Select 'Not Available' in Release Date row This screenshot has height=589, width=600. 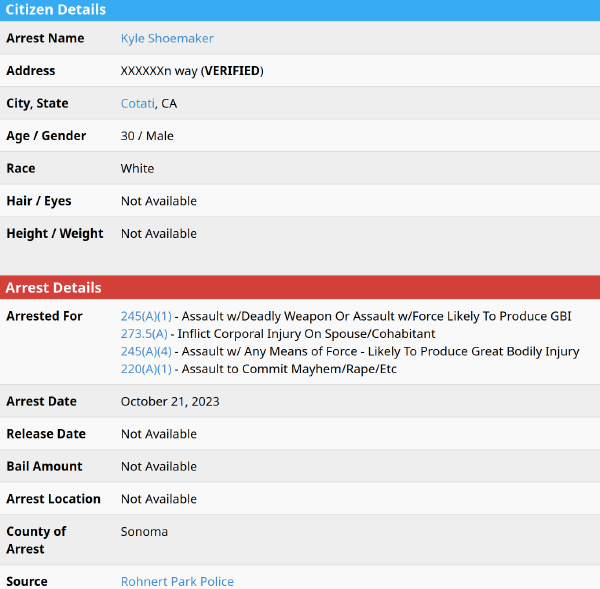159,434
